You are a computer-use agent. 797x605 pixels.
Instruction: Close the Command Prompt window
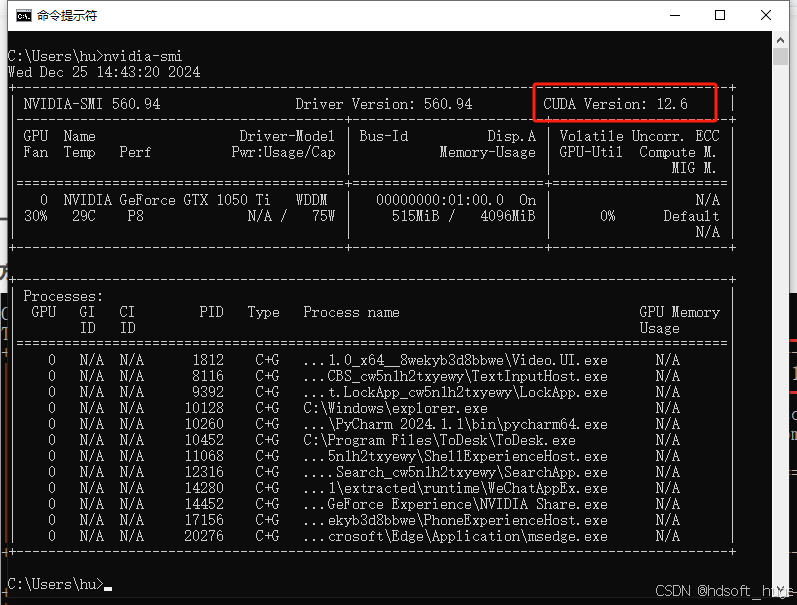coord(765,15)
